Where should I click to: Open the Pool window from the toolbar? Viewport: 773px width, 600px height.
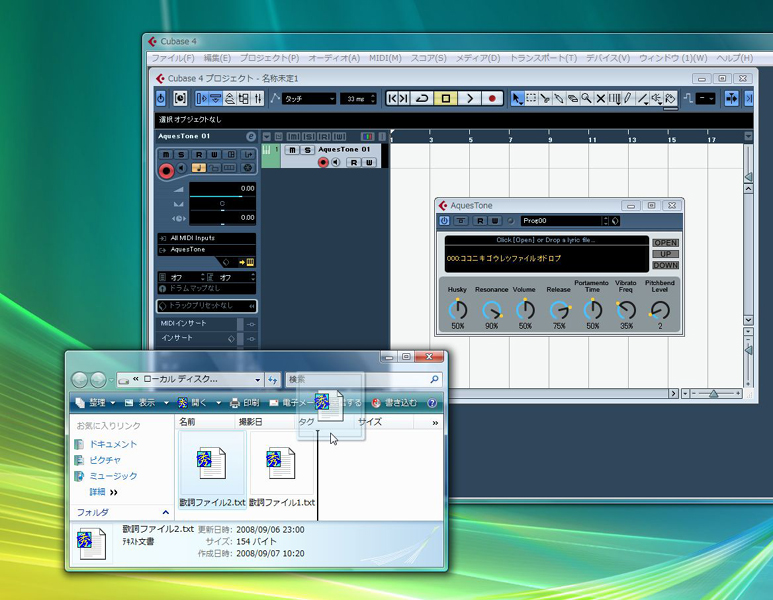coord(244,99)
